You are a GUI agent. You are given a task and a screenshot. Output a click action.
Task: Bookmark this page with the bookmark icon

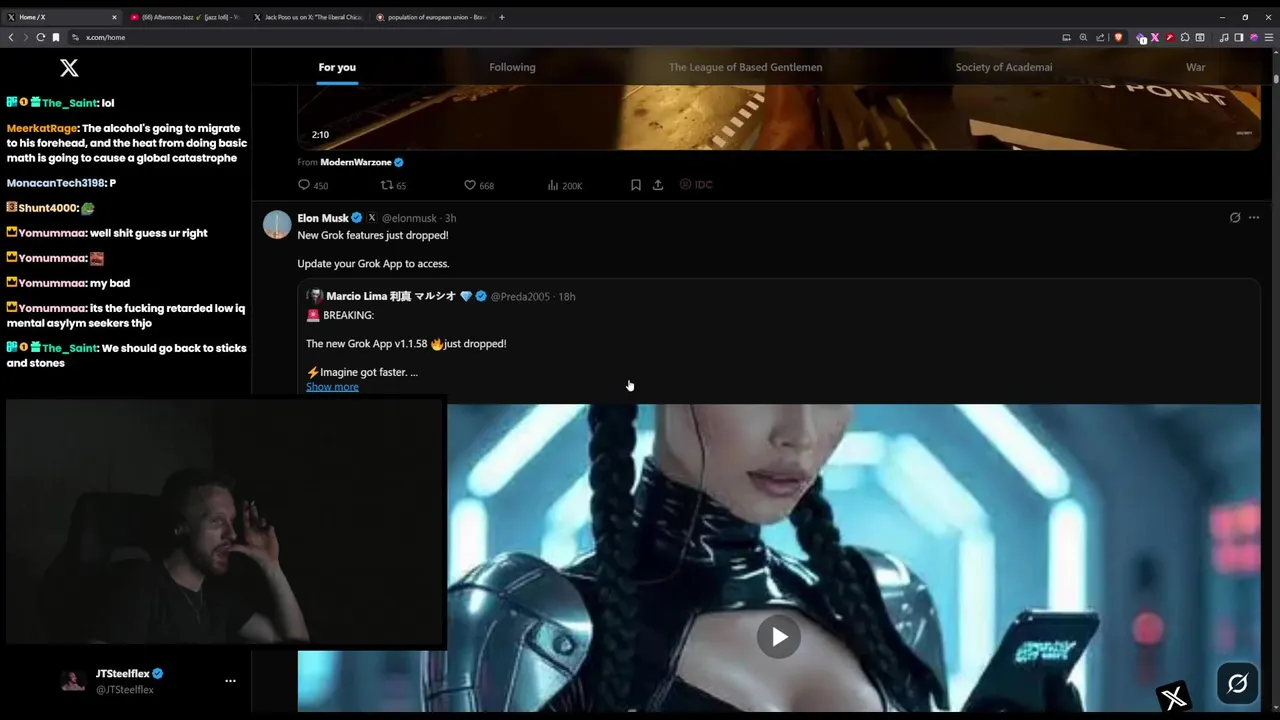click(56, 37)
